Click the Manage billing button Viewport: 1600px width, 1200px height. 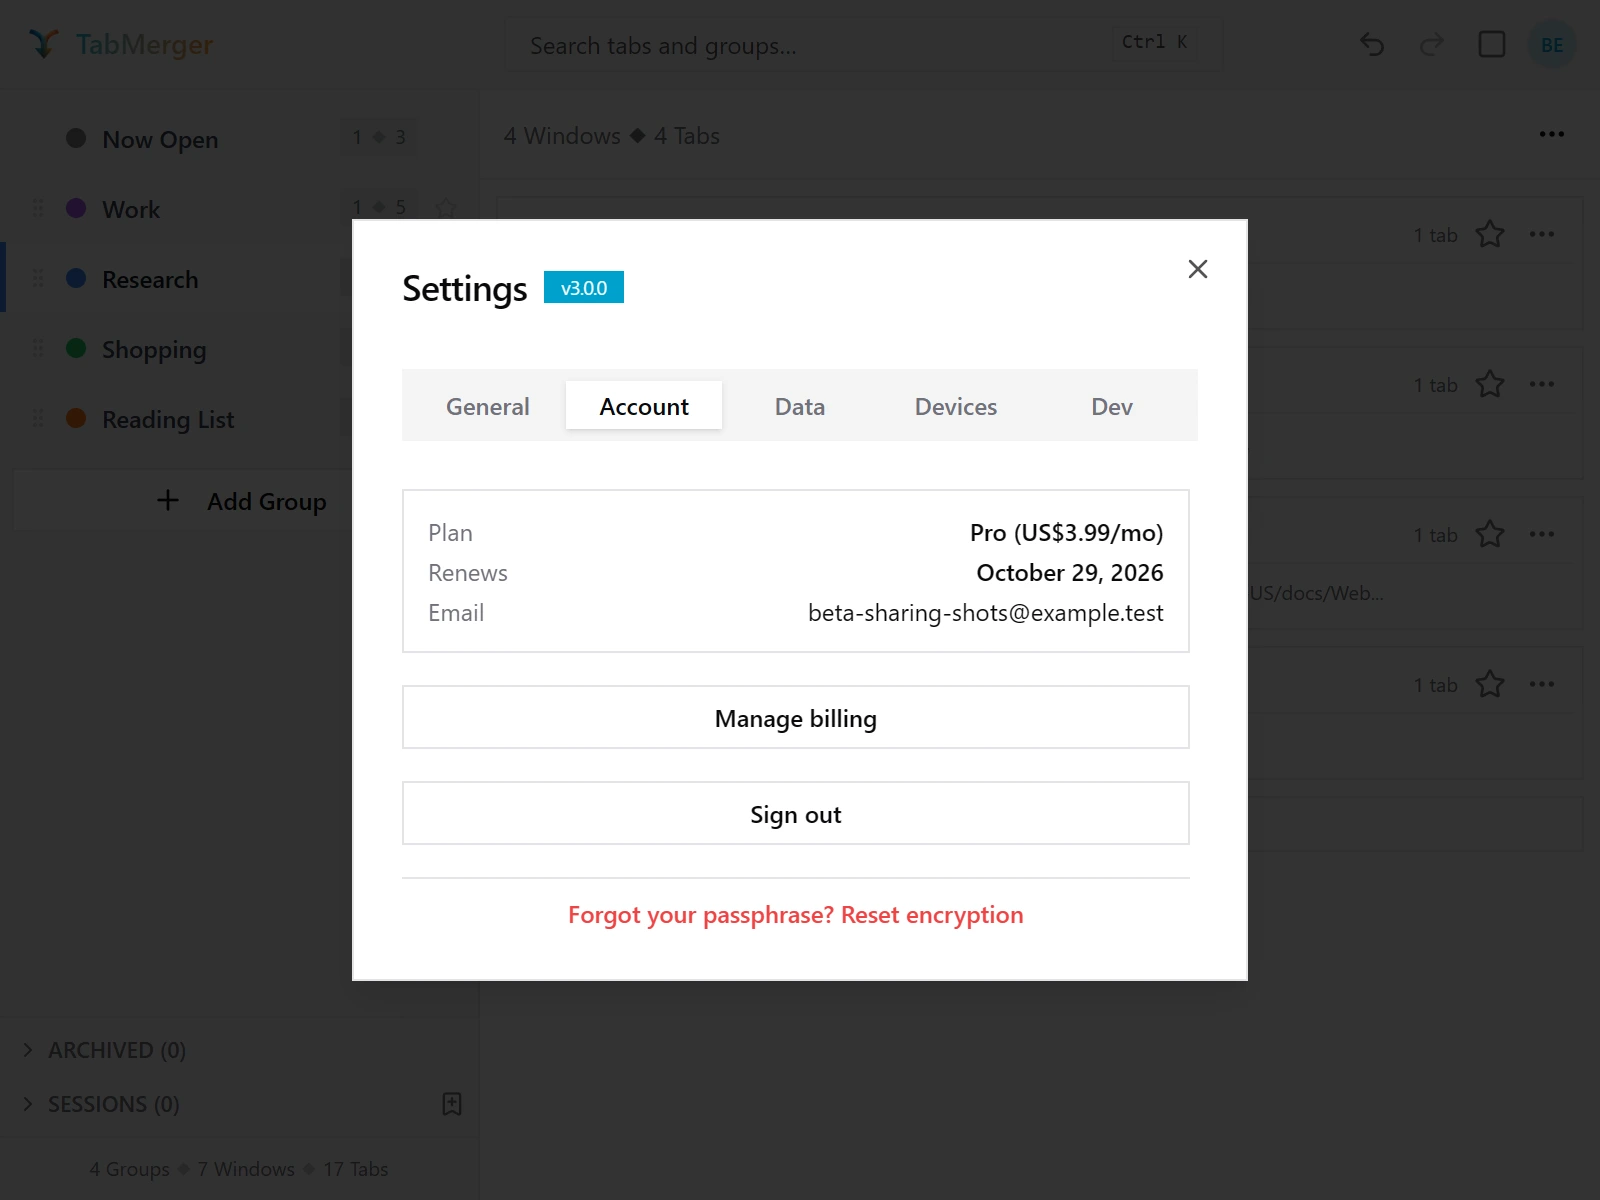click(x=796, y=717)
